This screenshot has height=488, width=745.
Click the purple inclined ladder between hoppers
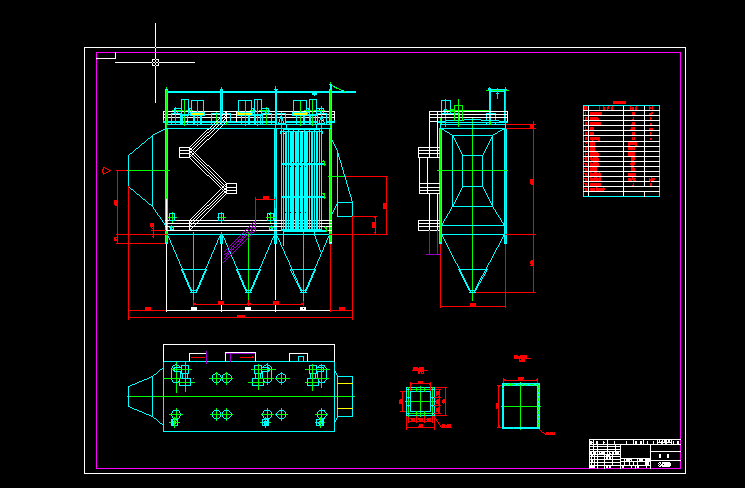[x=240, y=241]
